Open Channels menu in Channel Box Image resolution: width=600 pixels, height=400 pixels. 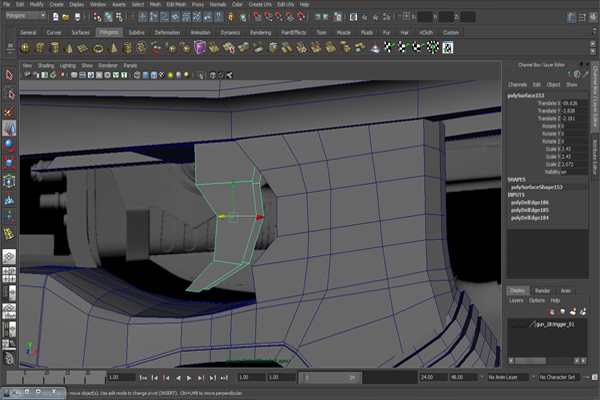517,85
